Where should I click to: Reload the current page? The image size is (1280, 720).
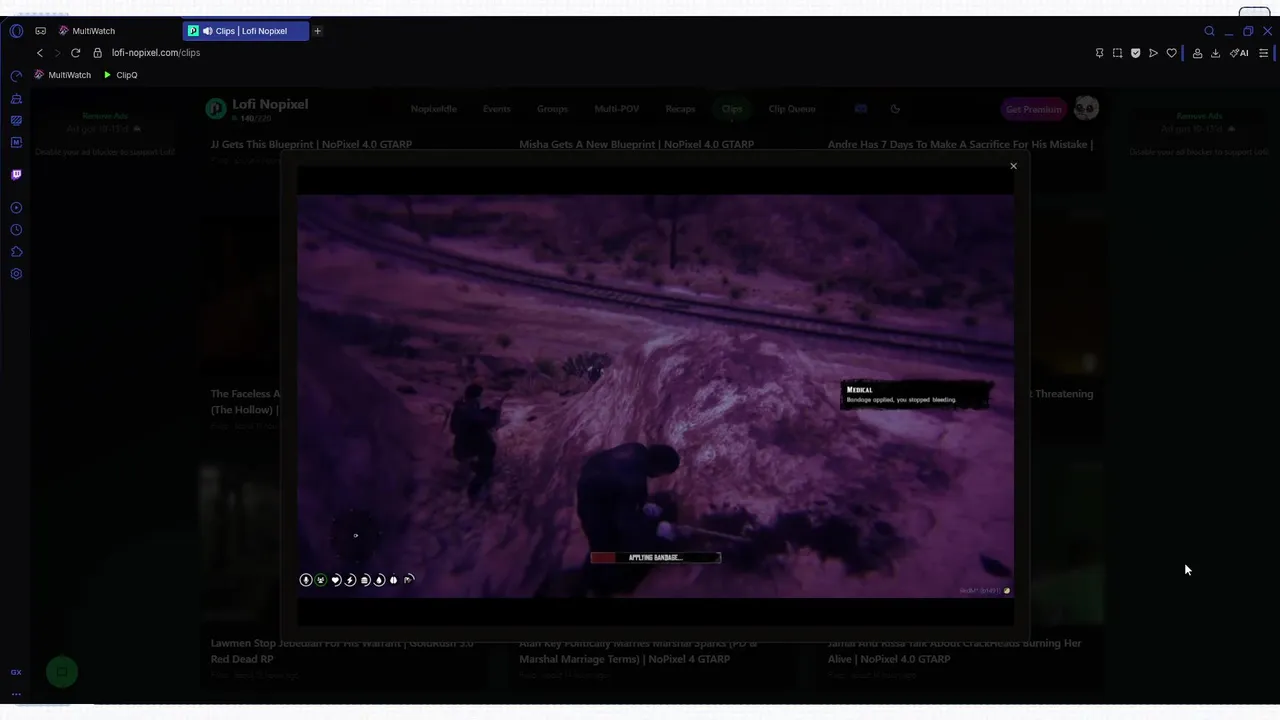click(x=75, y=53)
